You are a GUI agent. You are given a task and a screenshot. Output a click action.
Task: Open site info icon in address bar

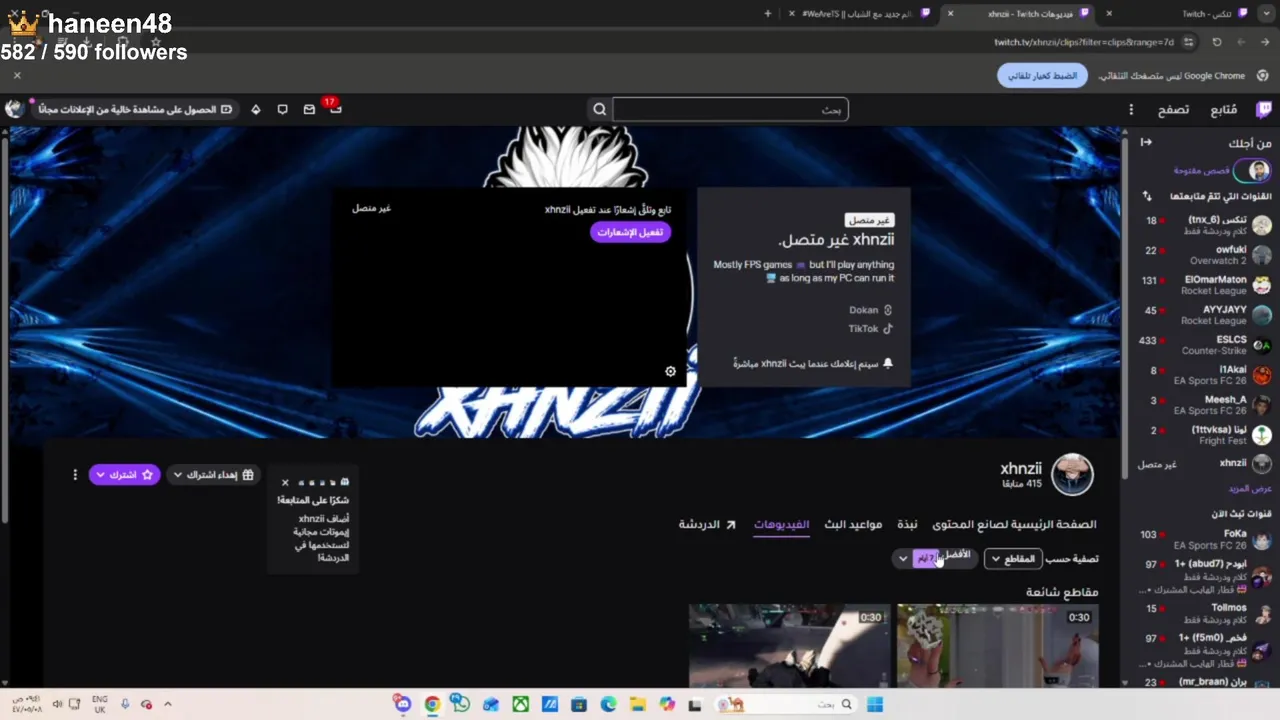[1188, 42]
